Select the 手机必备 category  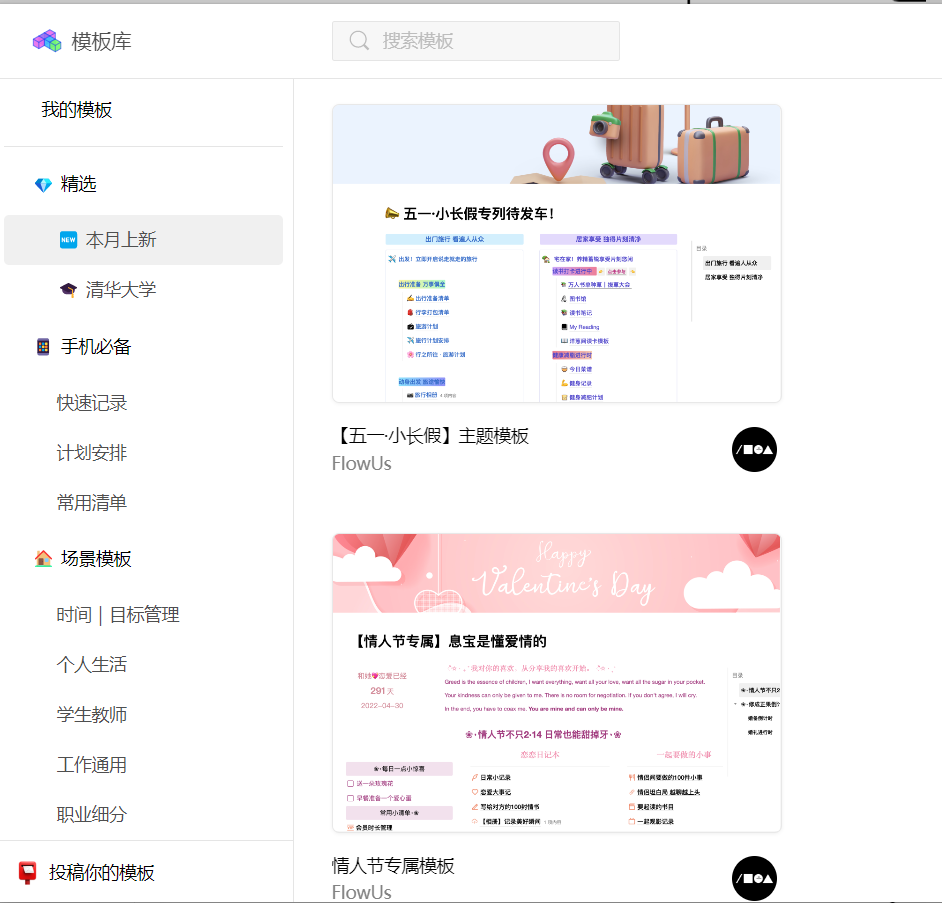click(x=96, y=347)
